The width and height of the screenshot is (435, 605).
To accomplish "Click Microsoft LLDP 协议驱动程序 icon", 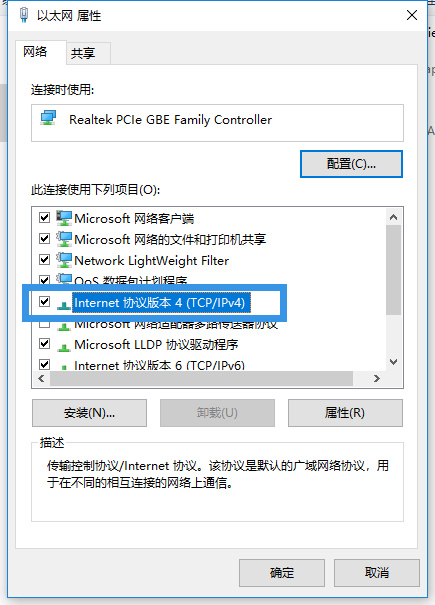I will [x=64, y=346].
